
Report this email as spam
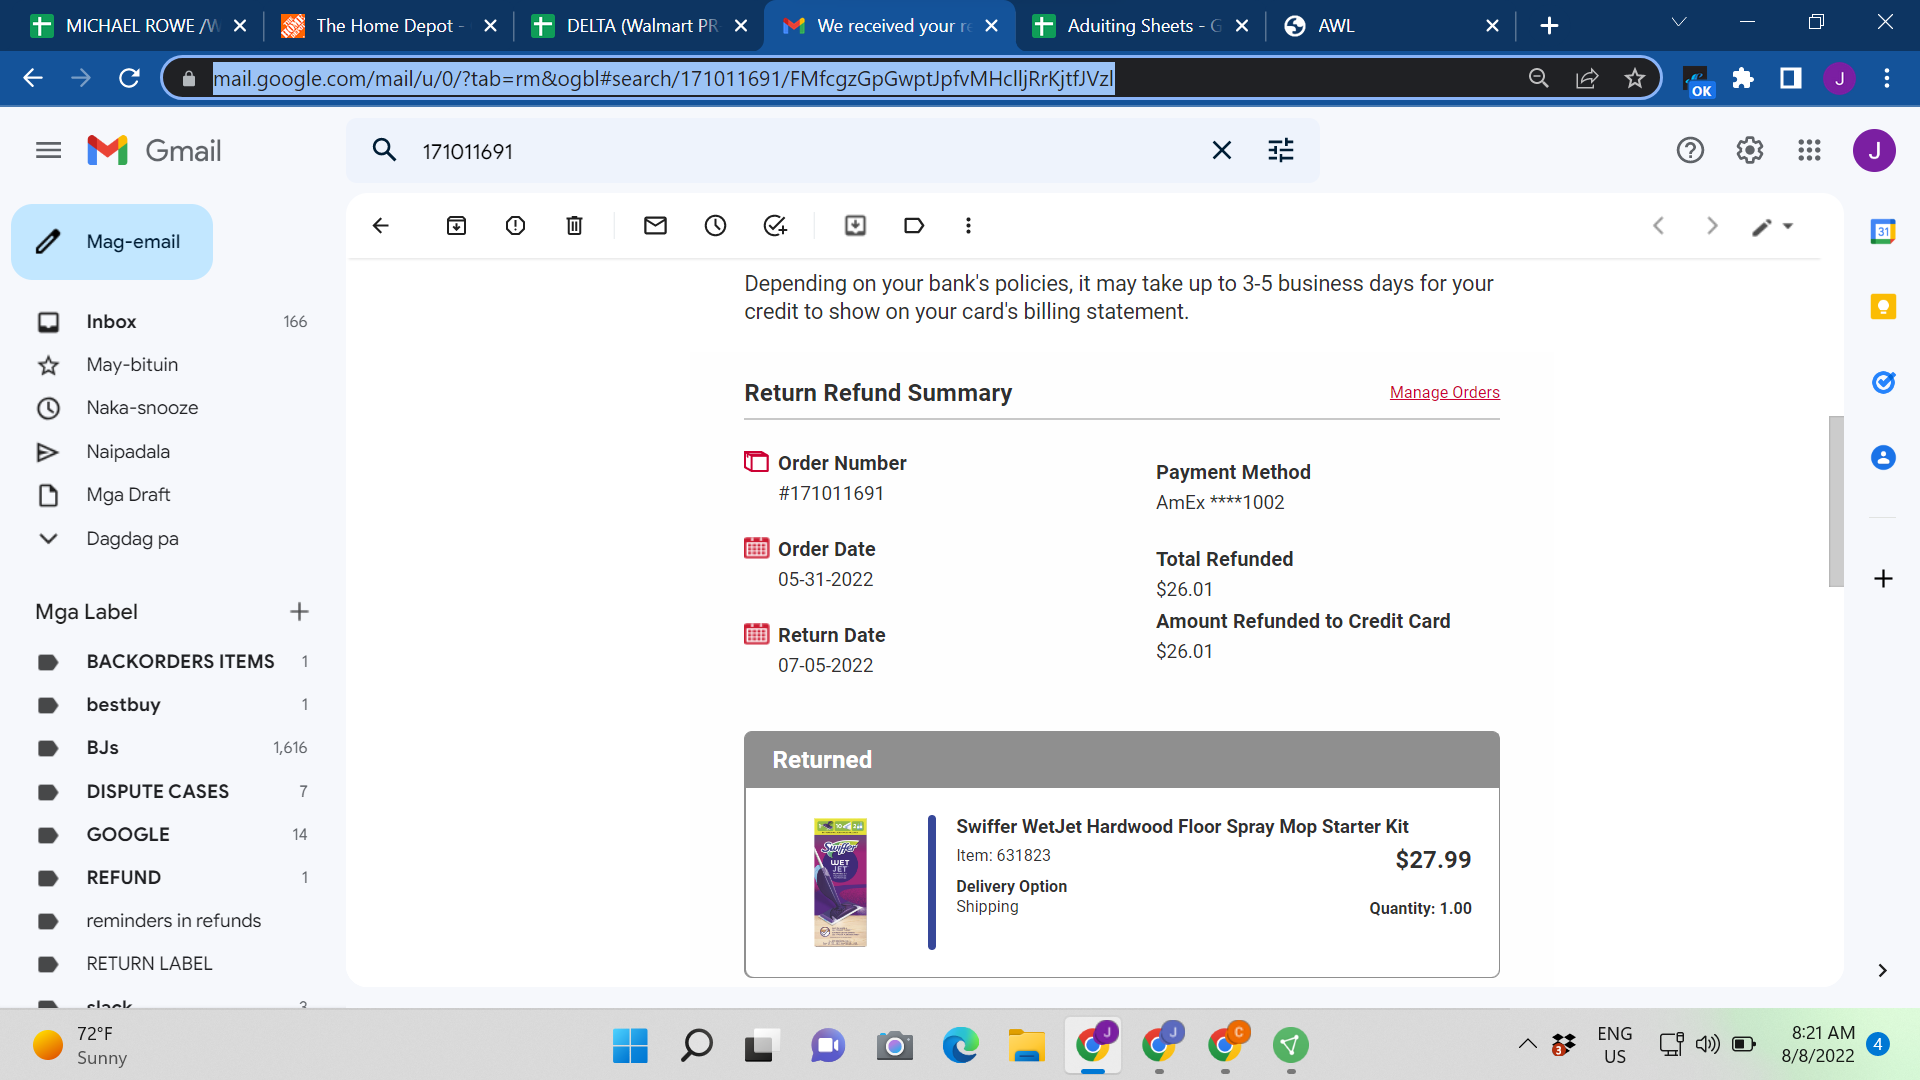(x=515, y=226)
